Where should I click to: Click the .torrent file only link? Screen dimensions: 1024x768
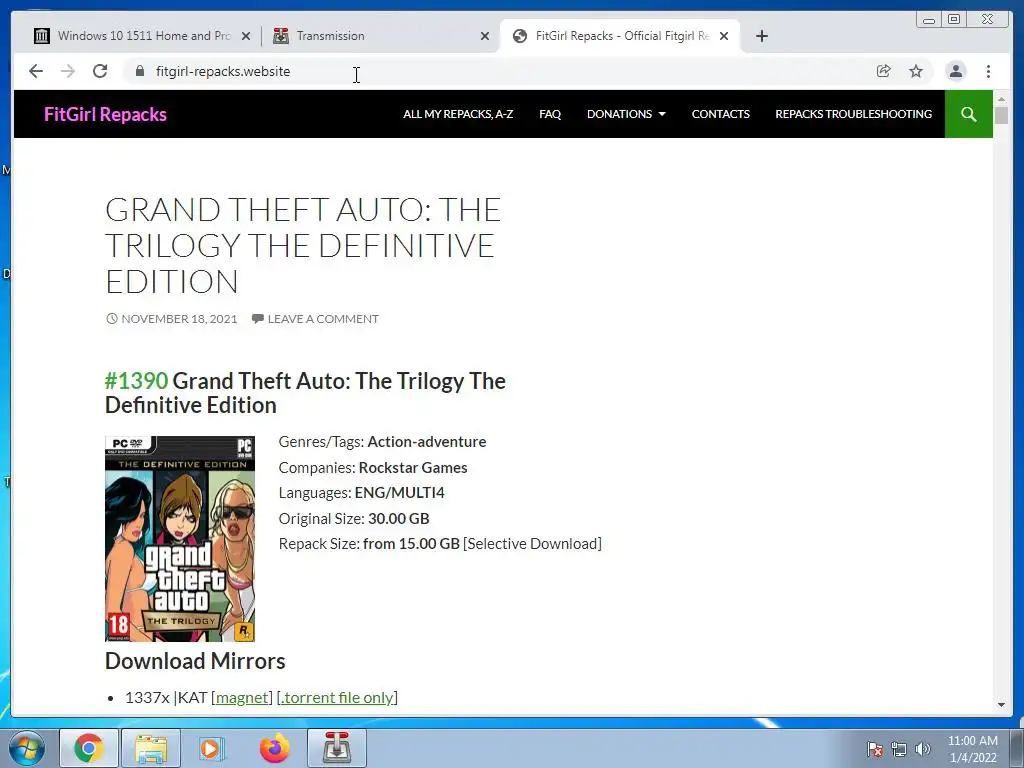tap(337, 697)
